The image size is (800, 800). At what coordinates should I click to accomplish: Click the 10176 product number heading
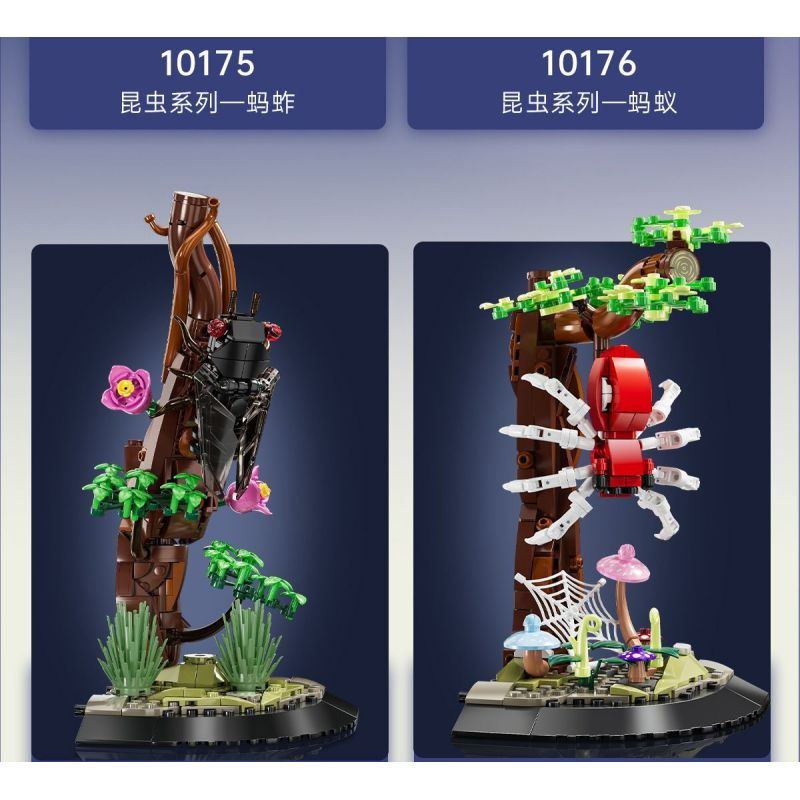click(x=589, y=63)
